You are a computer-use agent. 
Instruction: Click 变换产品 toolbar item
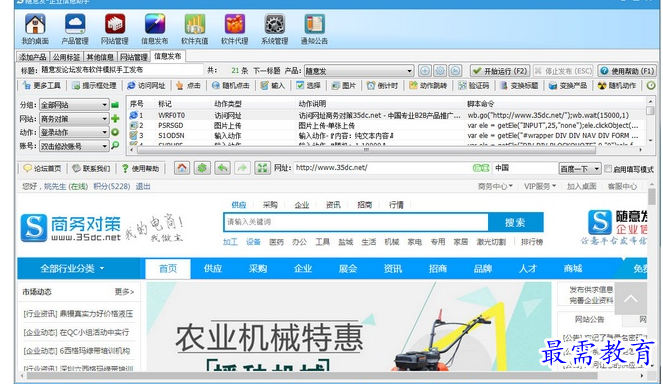568,85
